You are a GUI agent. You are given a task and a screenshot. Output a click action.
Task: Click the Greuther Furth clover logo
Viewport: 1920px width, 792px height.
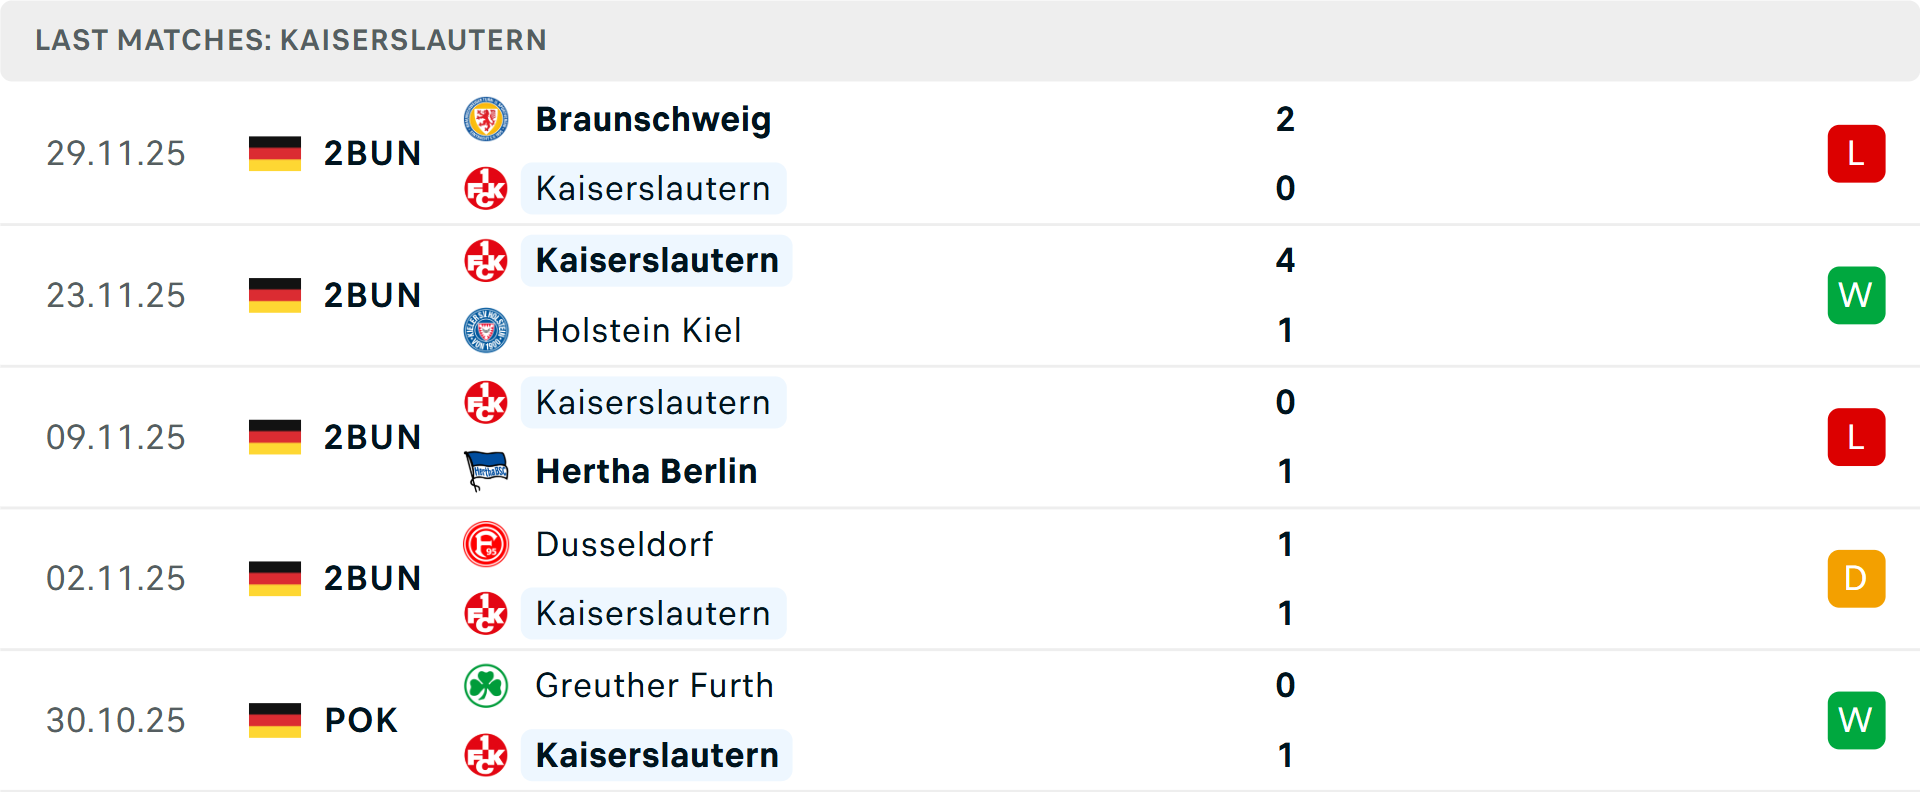click(x=487, y=686)
